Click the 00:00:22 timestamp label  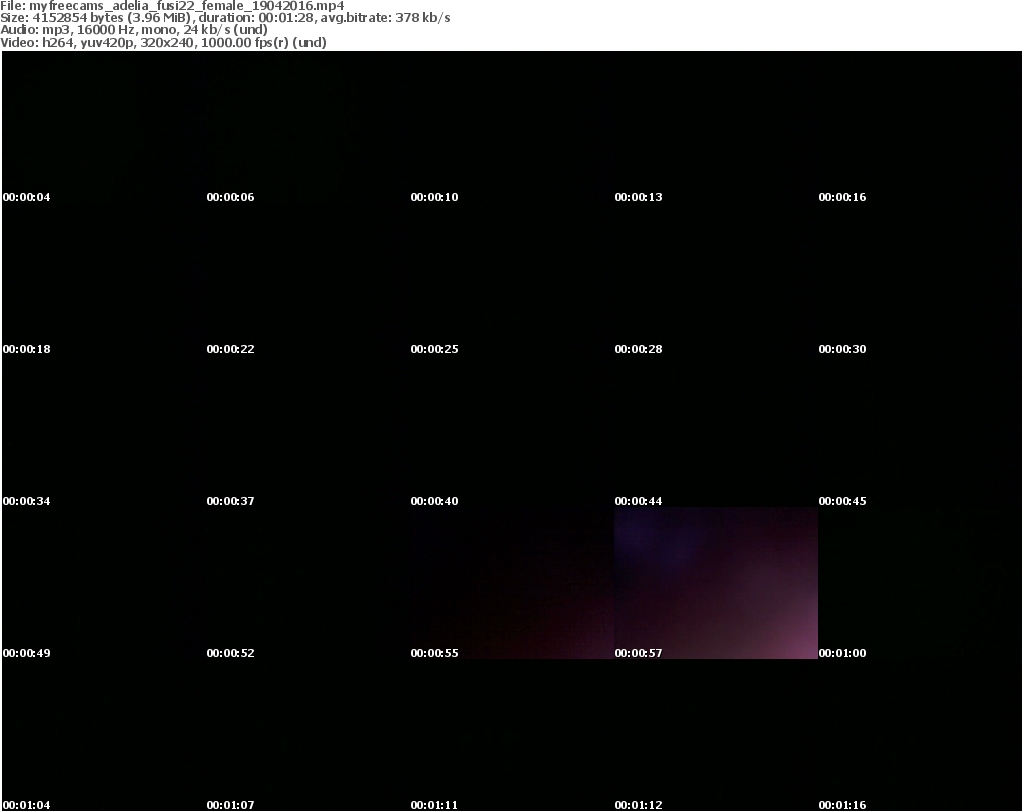click(231, 349)
